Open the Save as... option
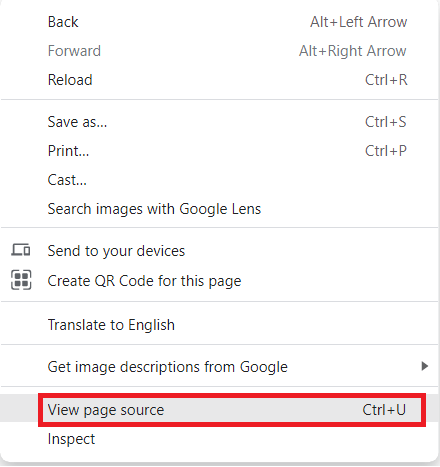Image resolution: width=440 pixels, height=467 pixels. click(219, 122)
